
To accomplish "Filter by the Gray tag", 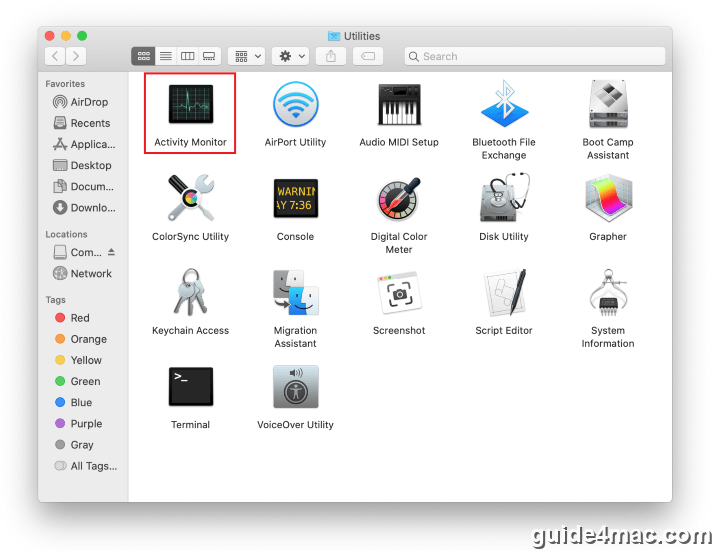I will point(74,444).
